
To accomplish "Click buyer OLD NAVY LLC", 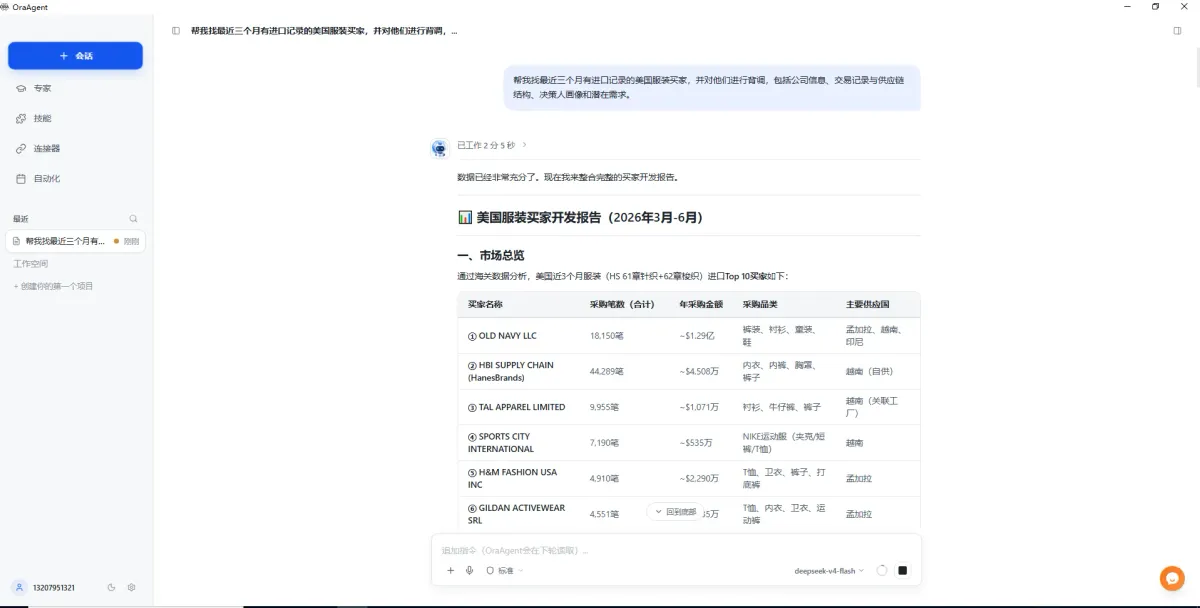I will (x=502, y=336).
